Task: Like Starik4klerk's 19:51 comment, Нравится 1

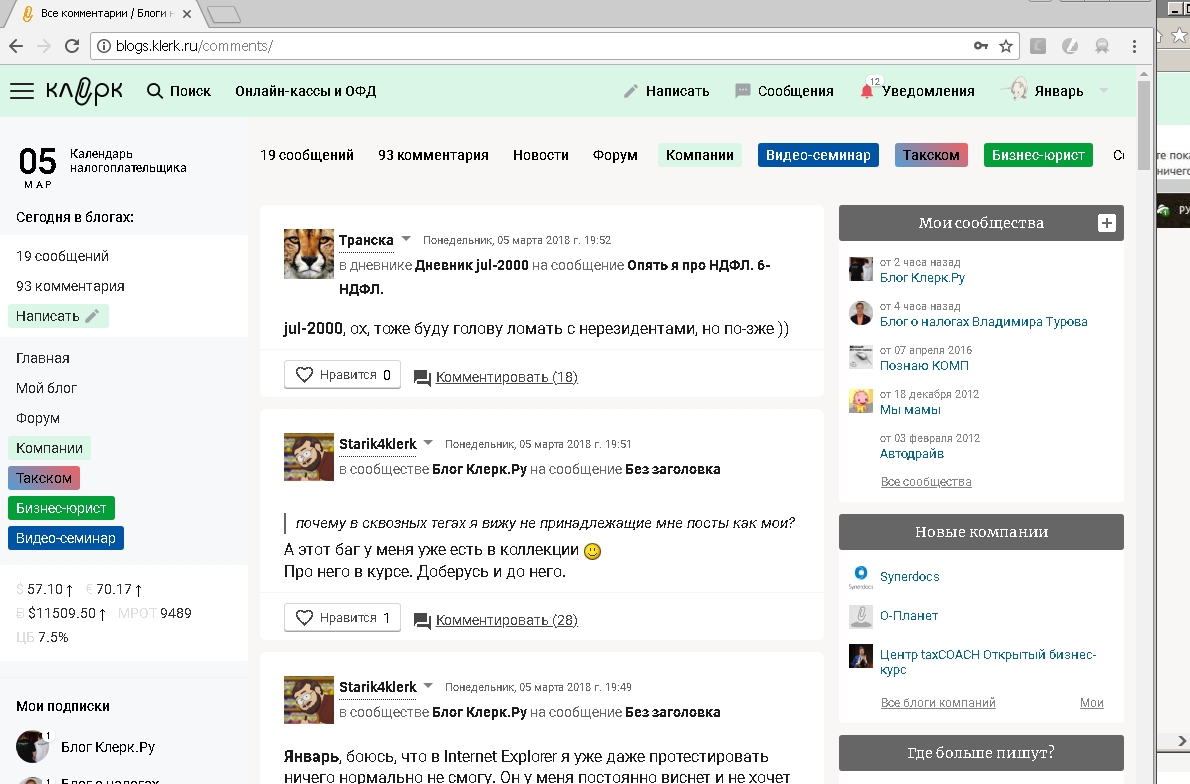Action: (342, 618)
